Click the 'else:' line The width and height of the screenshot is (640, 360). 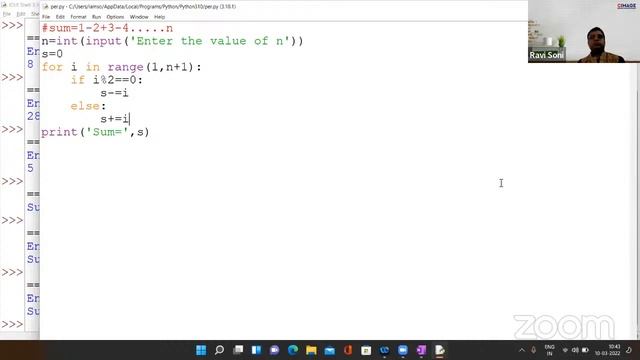(88, 106)
